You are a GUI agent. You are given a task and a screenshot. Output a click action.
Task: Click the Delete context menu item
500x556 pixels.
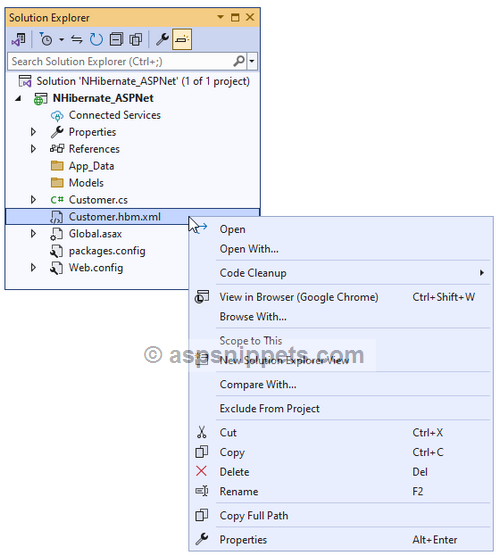234,472
